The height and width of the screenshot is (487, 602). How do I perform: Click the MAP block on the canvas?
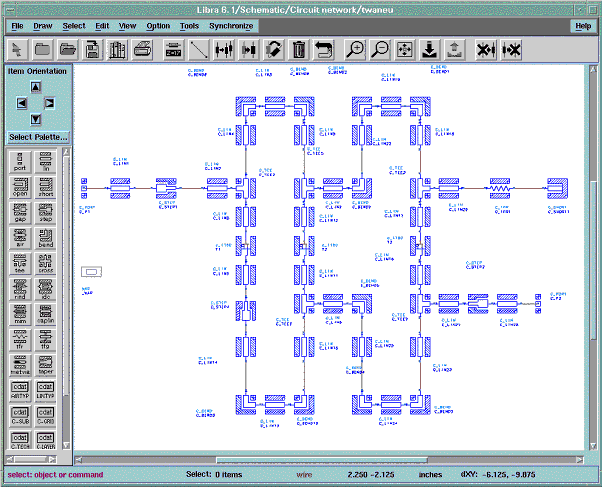click(x=91, y=272)
